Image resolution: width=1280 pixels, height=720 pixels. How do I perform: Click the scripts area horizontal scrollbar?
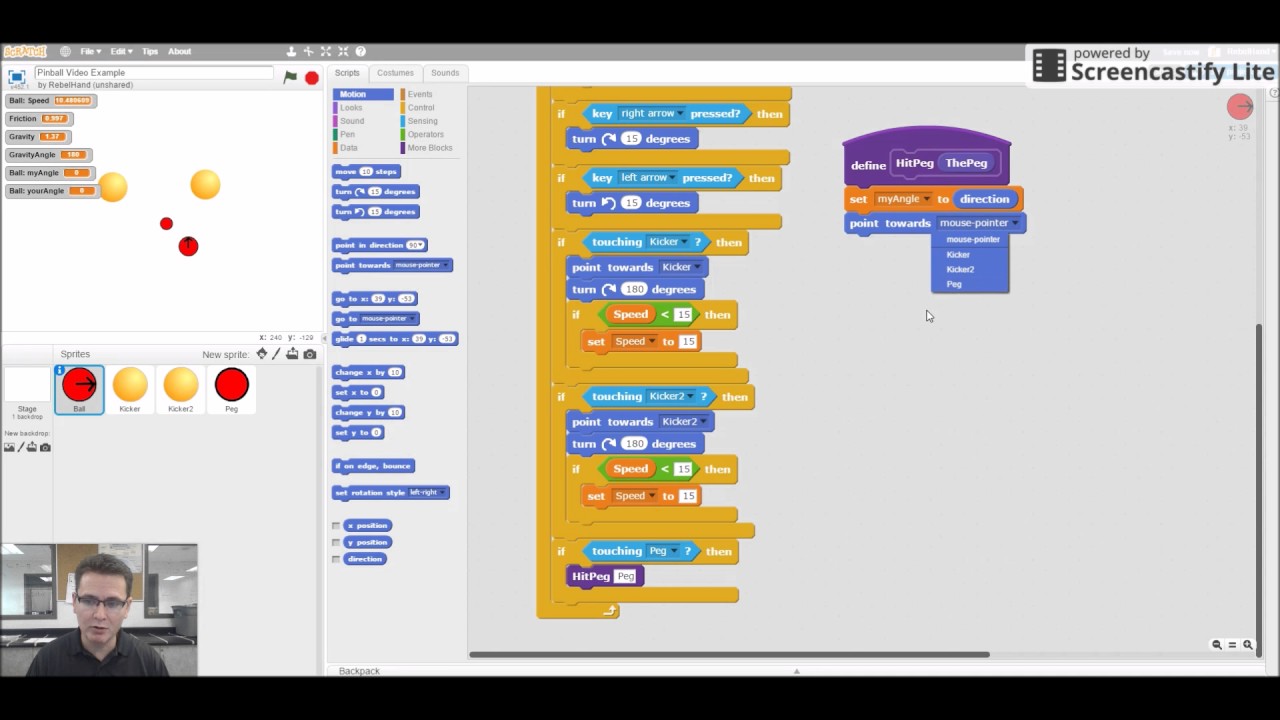click(x=730, y=655)
